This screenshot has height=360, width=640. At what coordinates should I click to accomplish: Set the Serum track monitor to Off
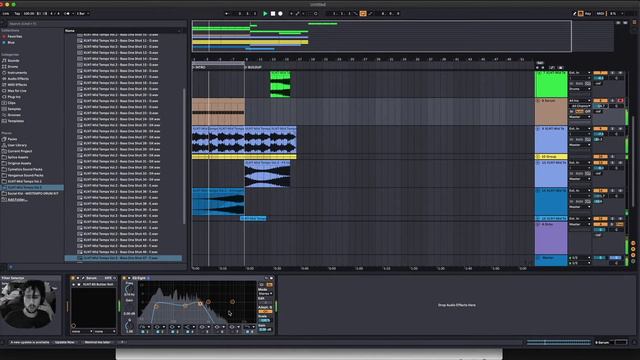[x=588, y=111]
